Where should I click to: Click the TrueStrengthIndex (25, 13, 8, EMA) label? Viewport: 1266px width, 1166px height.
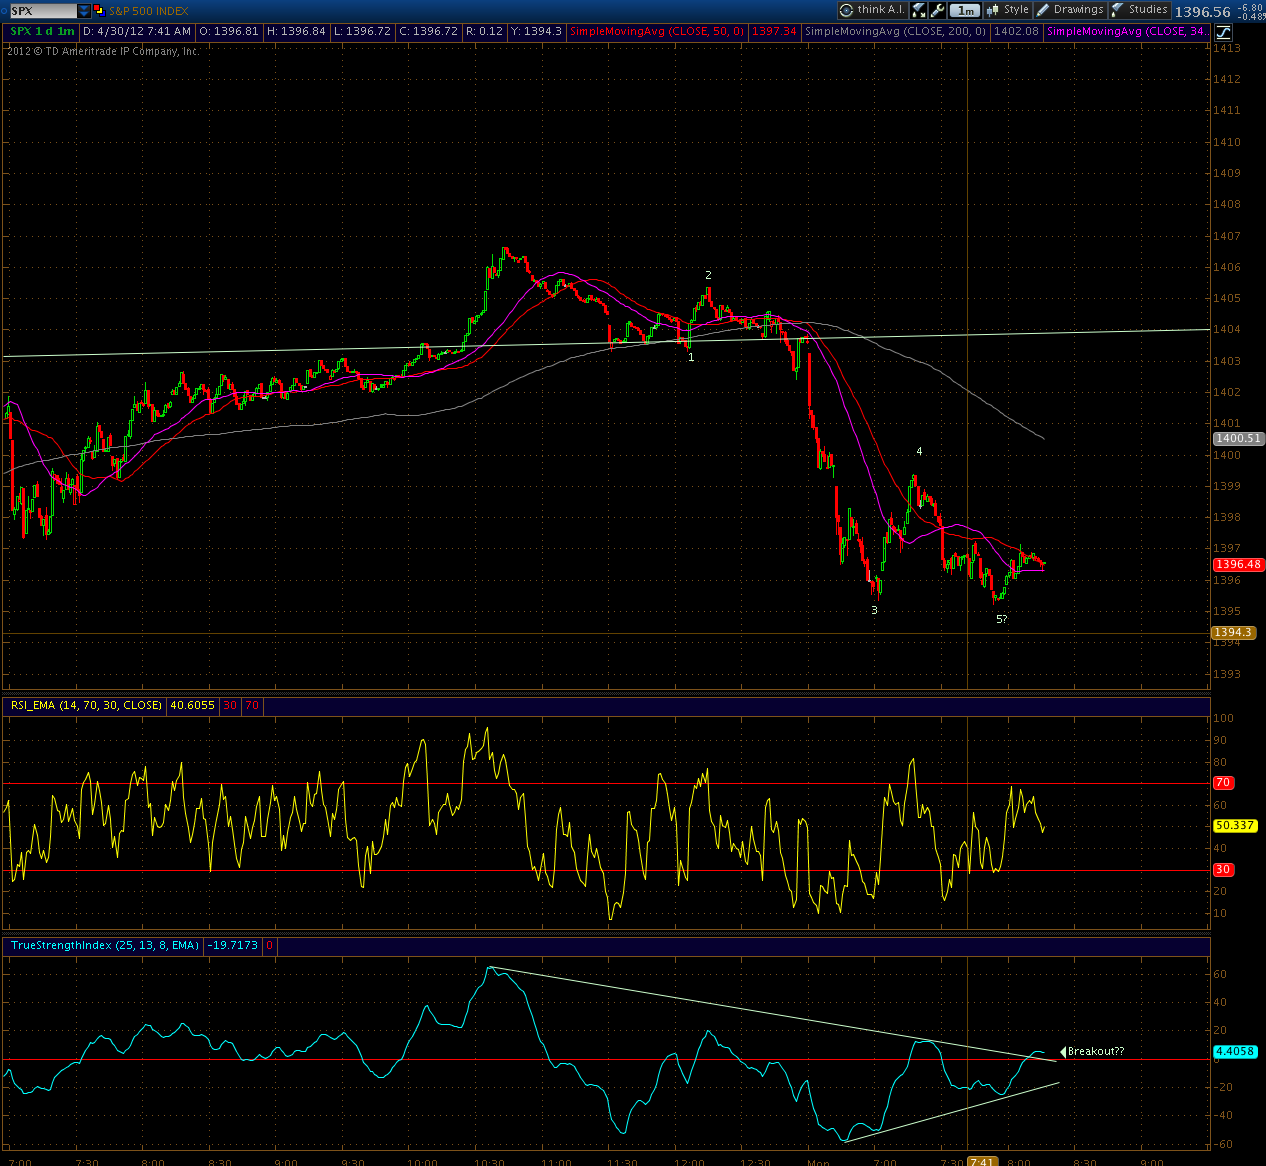[x=105, y=945]
